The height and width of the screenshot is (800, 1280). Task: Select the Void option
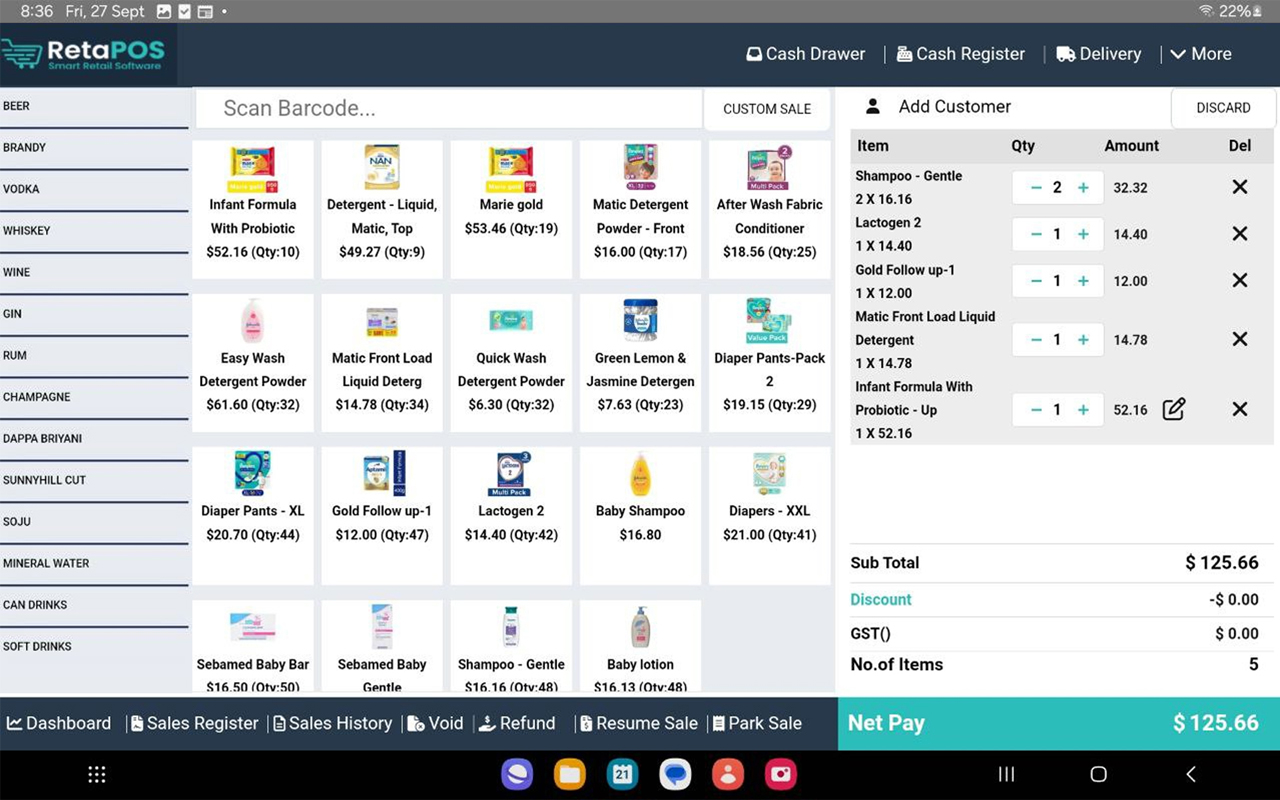(435, 723)
